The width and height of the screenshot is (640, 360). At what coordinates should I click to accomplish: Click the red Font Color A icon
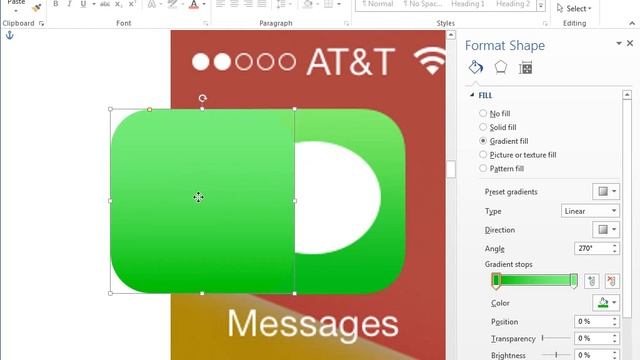point(194,4)
